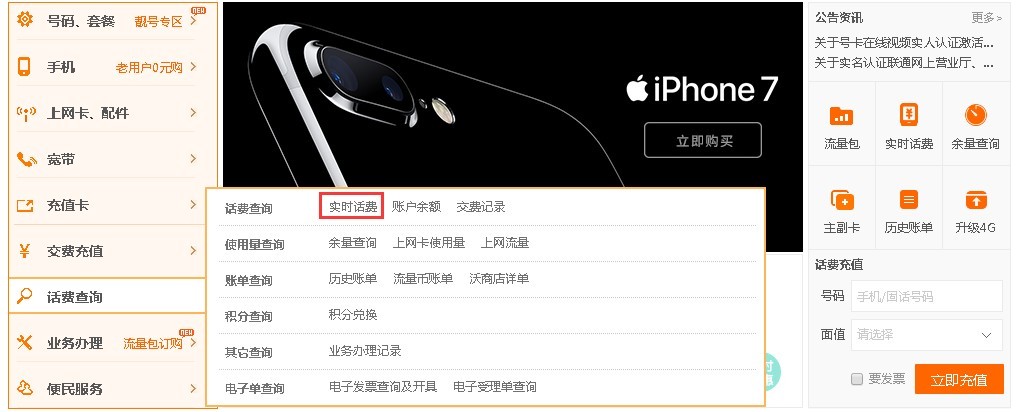Image resolution: width=1019 pixels, height=412 pixels.
Task: Expand the 宽带 menu arrow
Action: click(x=193, y=159)
